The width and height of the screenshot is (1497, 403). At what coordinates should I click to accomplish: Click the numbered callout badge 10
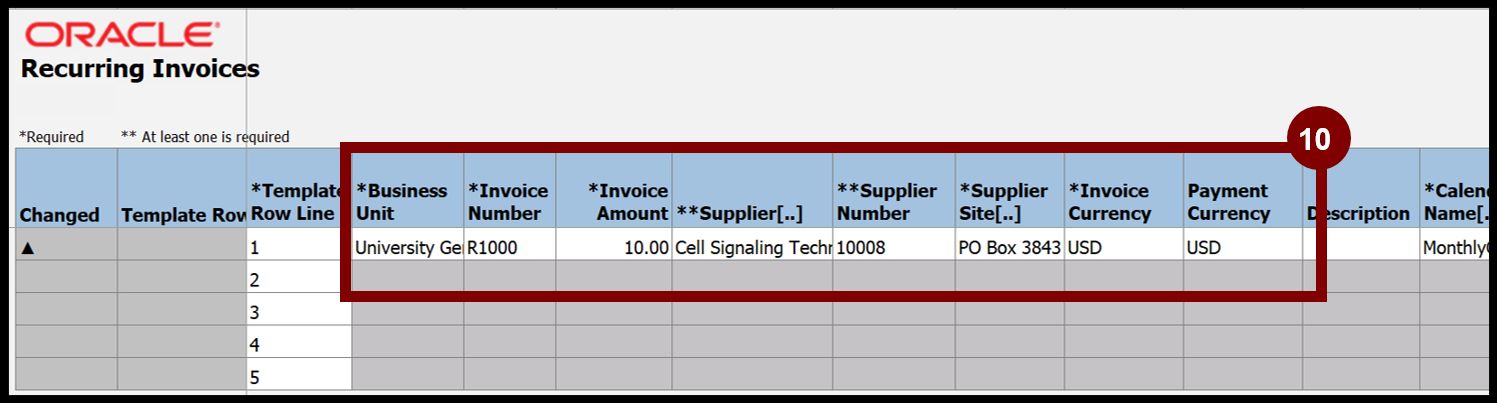[x=1318, y=141]
